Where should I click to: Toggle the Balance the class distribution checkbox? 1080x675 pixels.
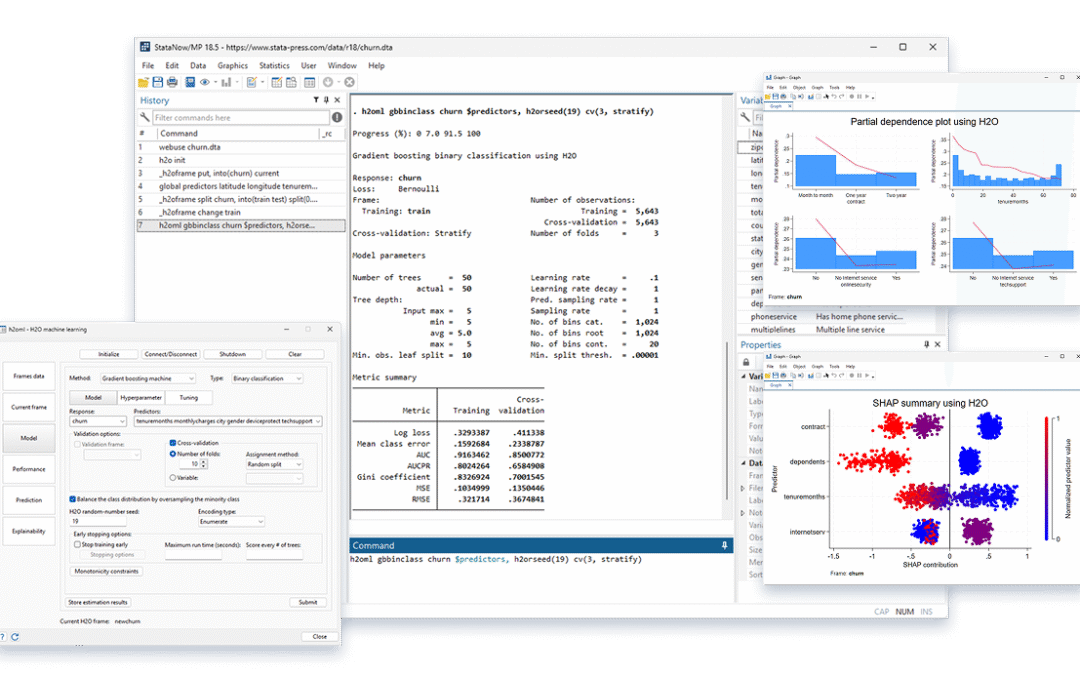point(72,499)
